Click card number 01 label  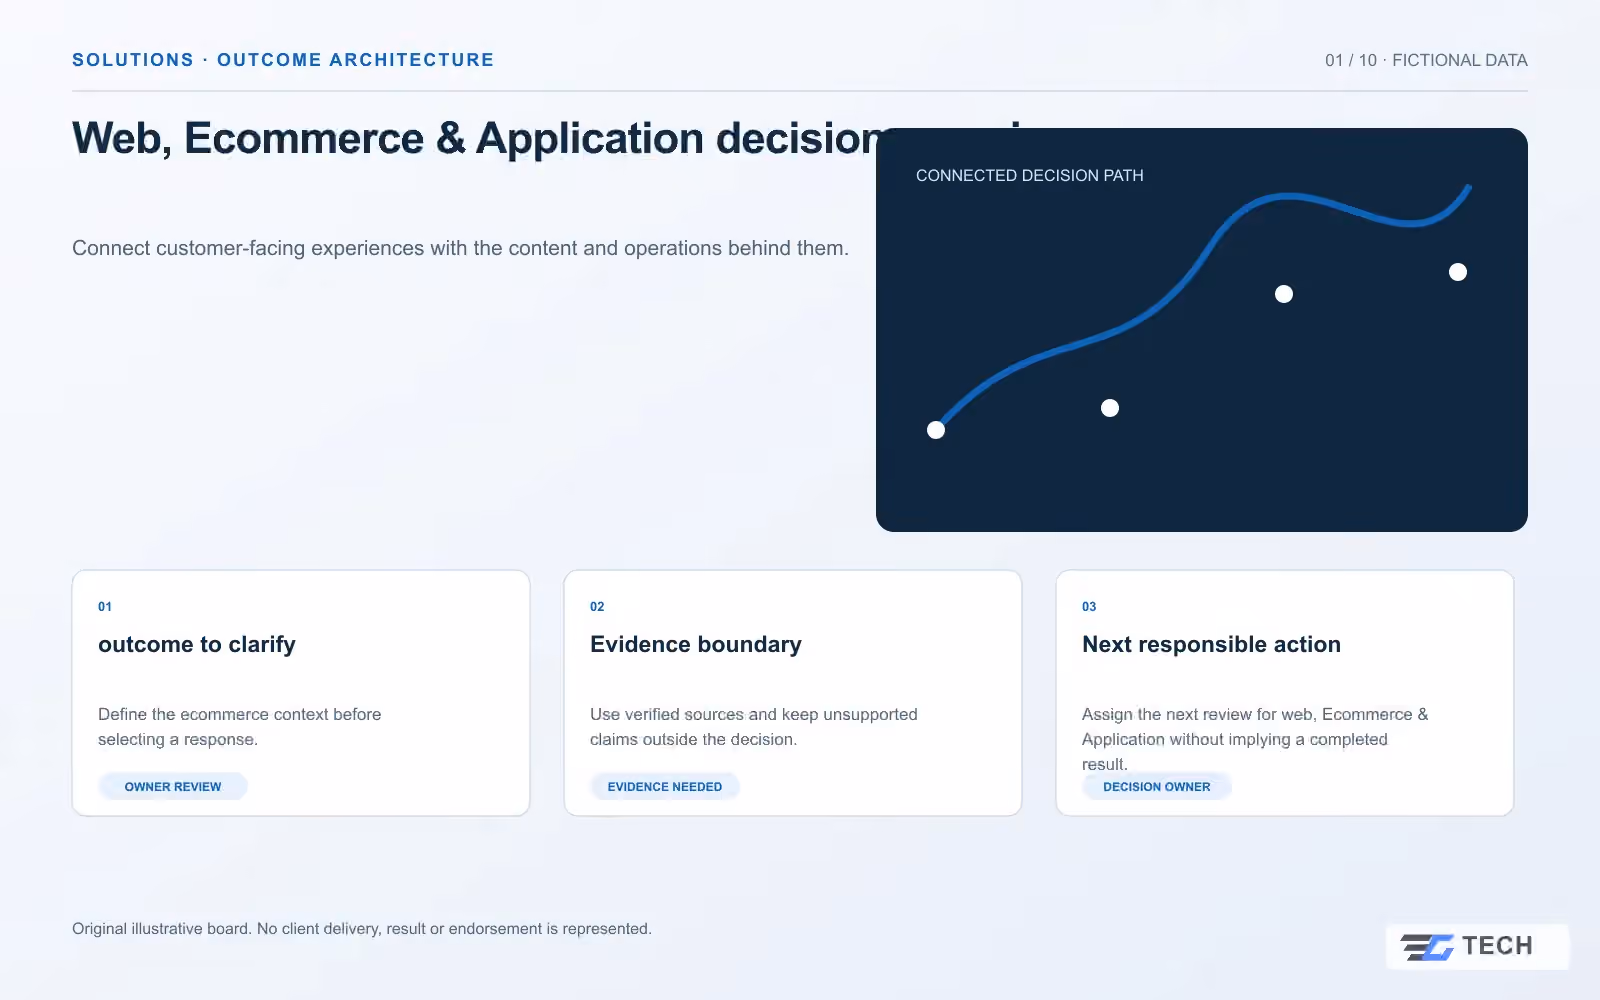[105, 607]
